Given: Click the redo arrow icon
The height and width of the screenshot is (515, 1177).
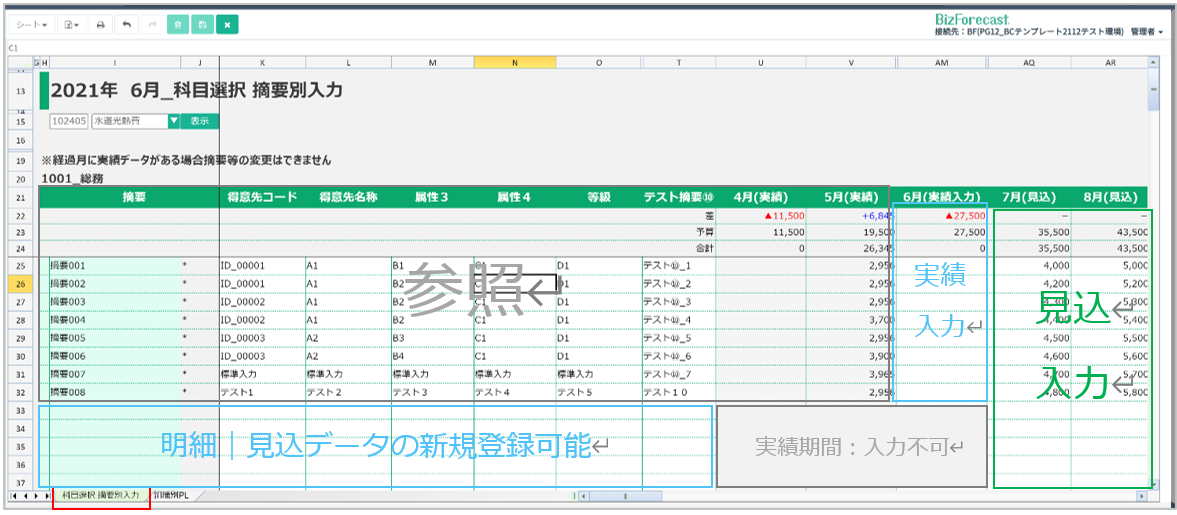Looking at the screenshot, I should click(x=151, y=24).
